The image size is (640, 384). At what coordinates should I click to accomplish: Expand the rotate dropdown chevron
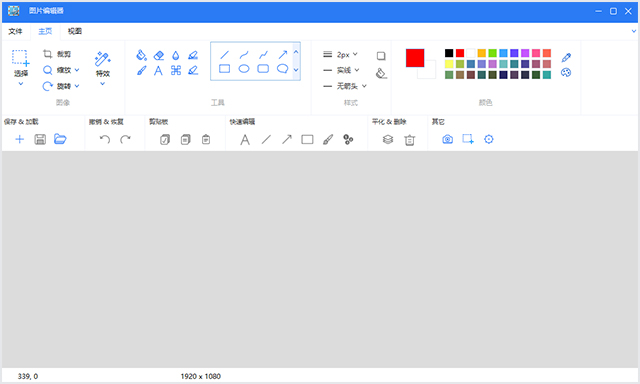coord(77,86)
